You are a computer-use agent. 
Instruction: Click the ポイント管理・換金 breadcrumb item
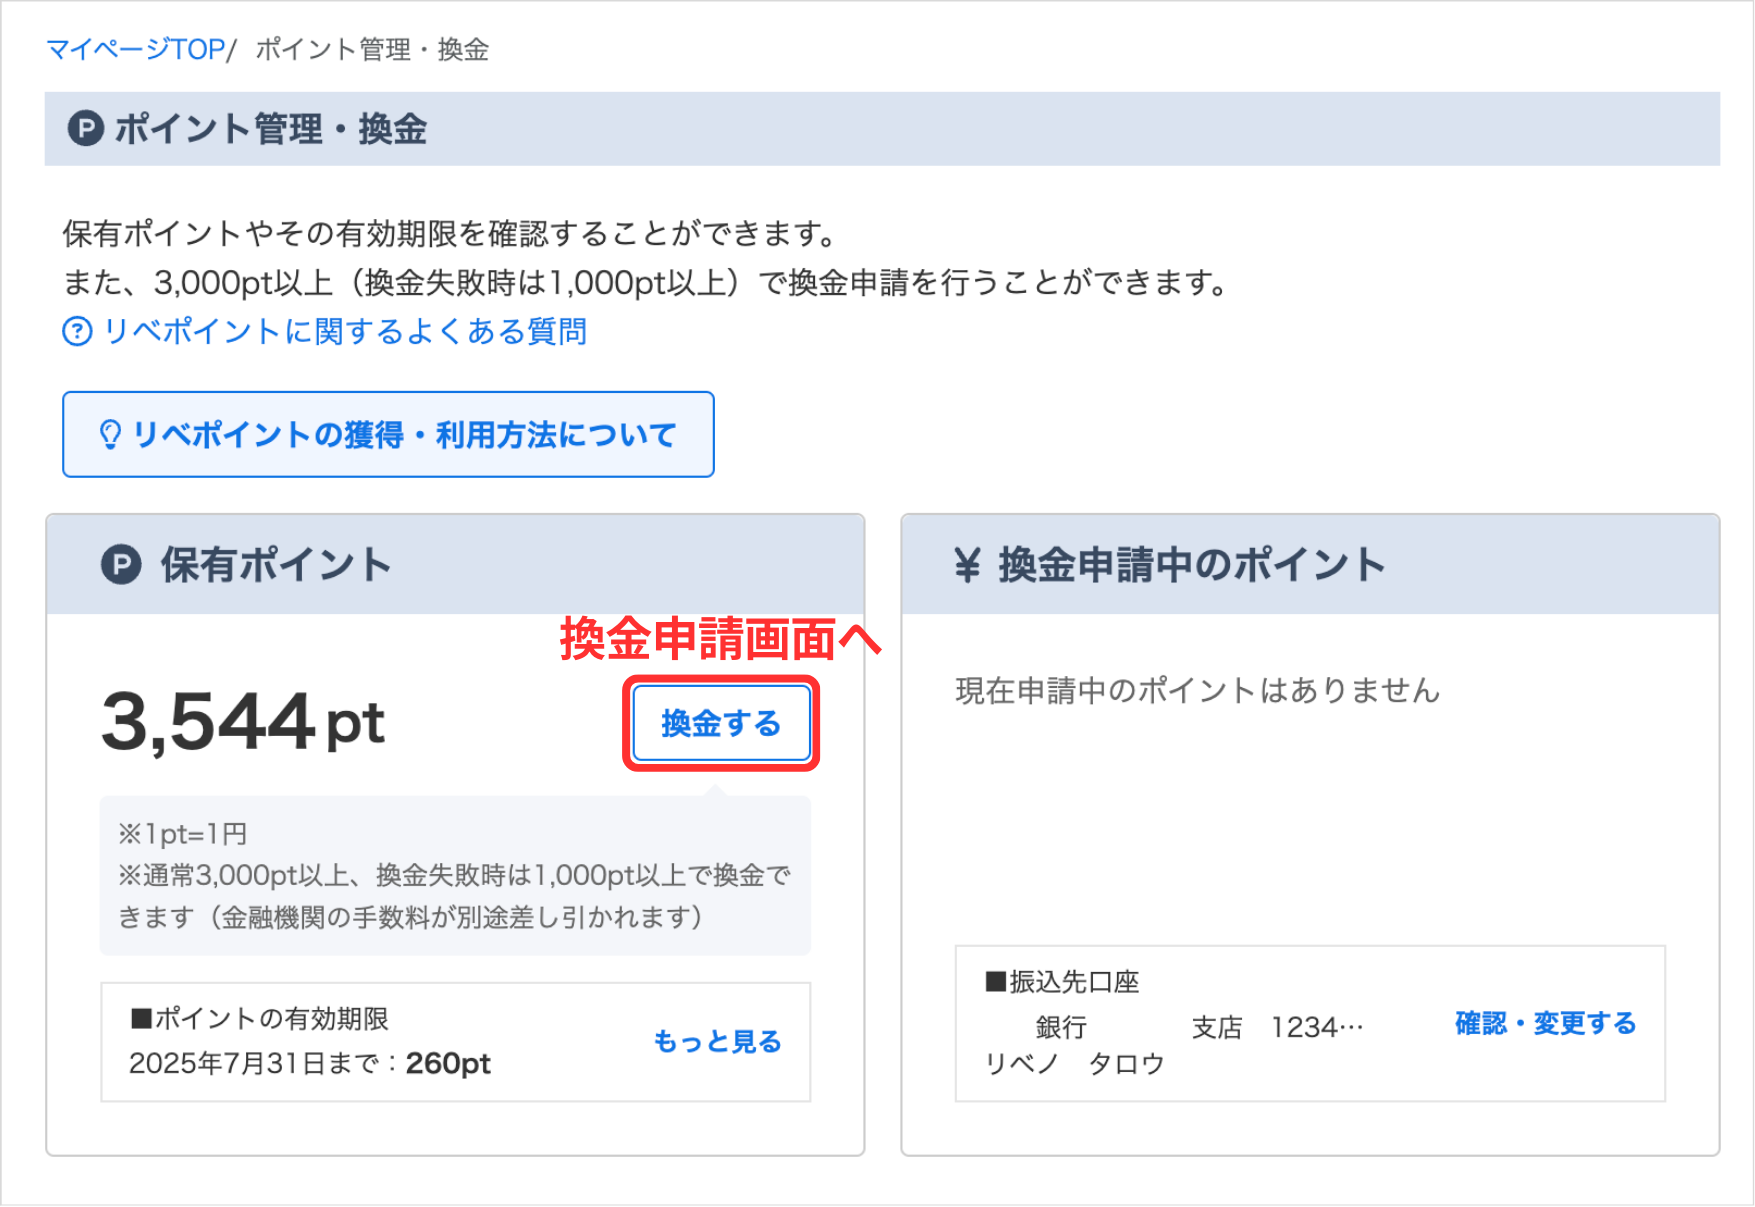tap(372, 49)
